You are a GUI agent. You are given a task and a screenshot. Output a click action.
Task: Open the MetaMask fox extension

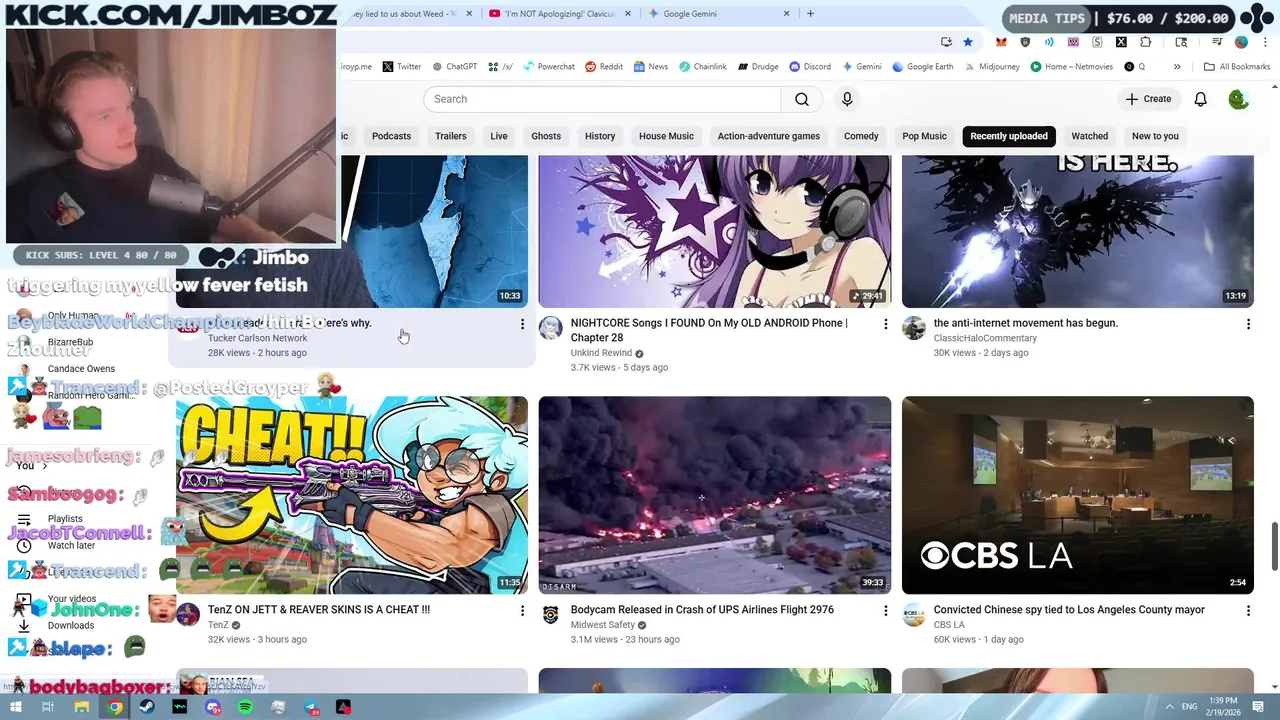[1001, 42]
